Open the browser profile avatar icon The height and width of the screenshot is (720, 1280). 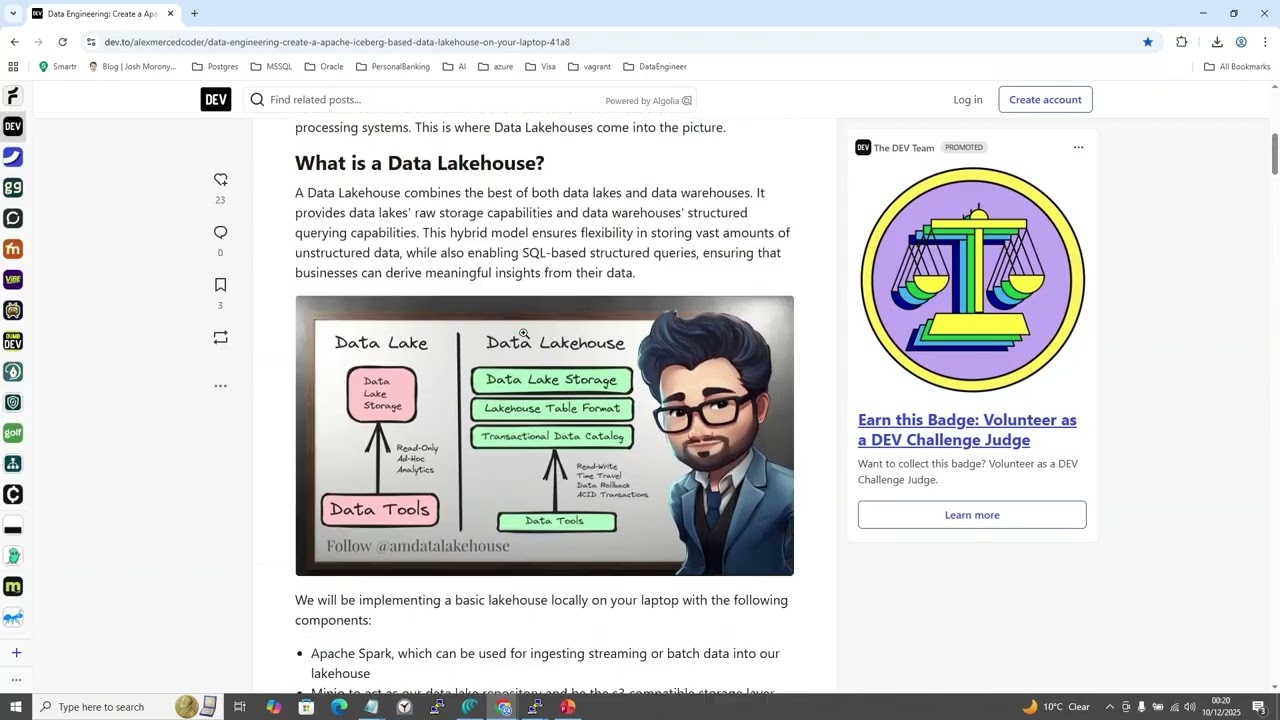[1241, 42]
